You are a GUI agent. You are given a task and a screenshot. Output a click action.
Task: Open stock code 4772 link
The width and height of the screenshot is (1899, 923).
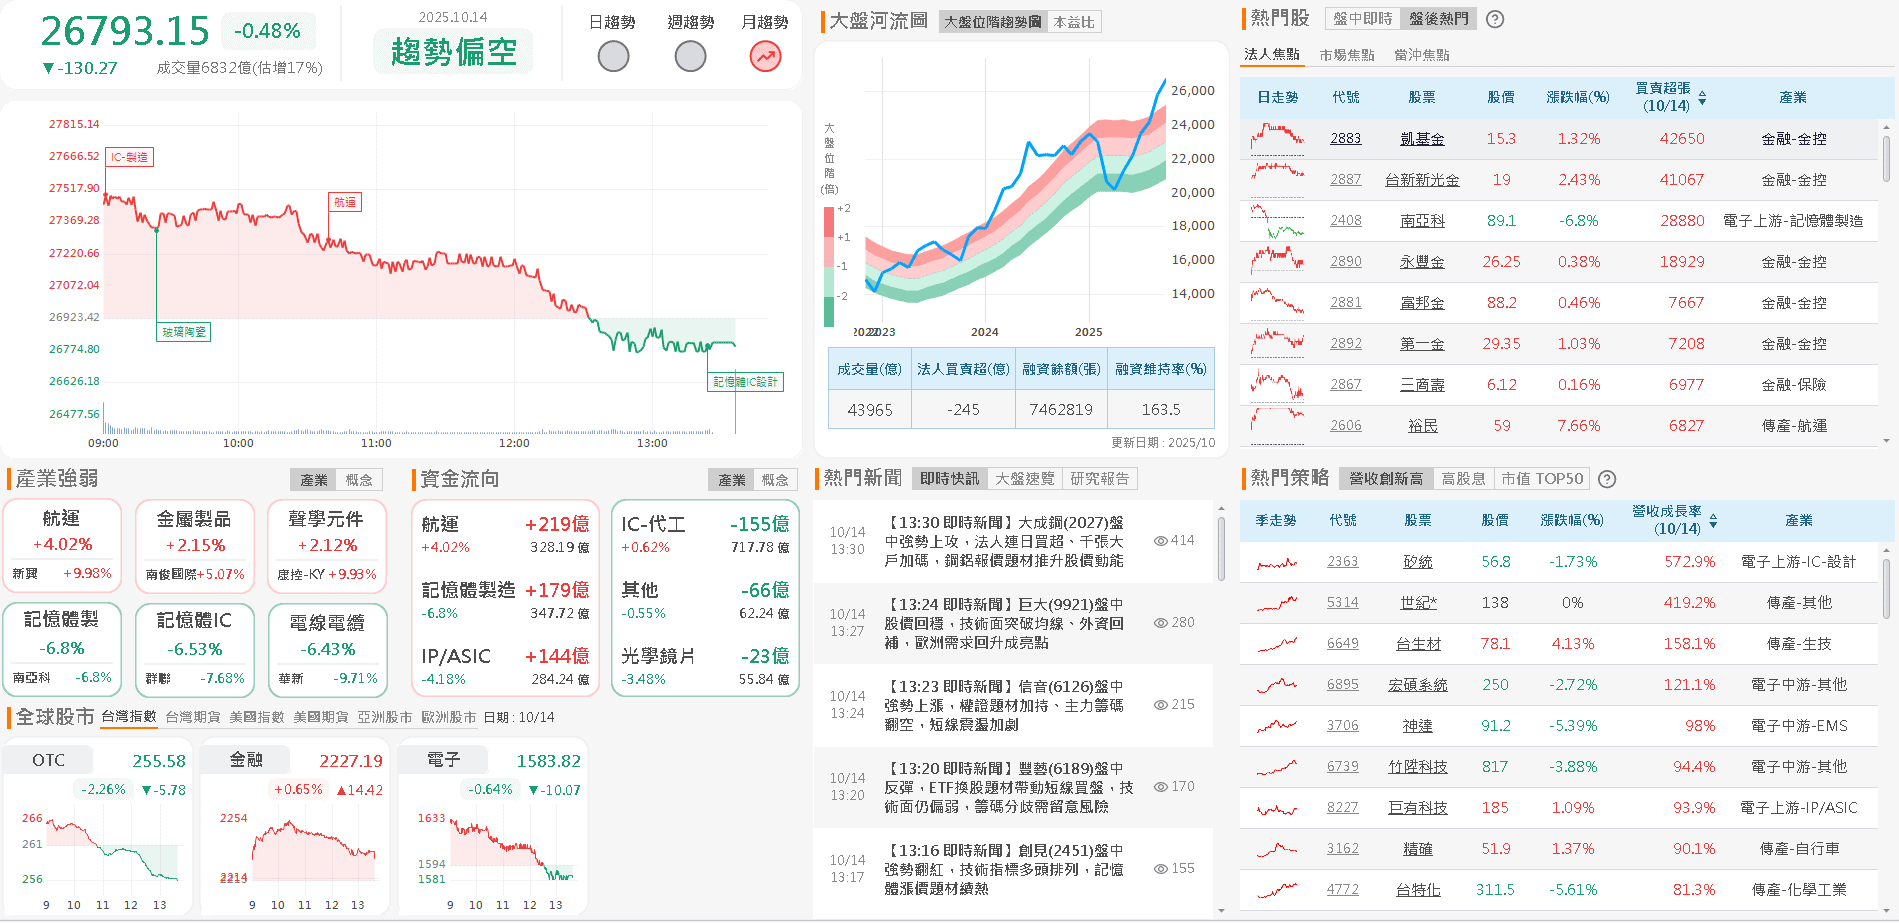point(1343,890)
